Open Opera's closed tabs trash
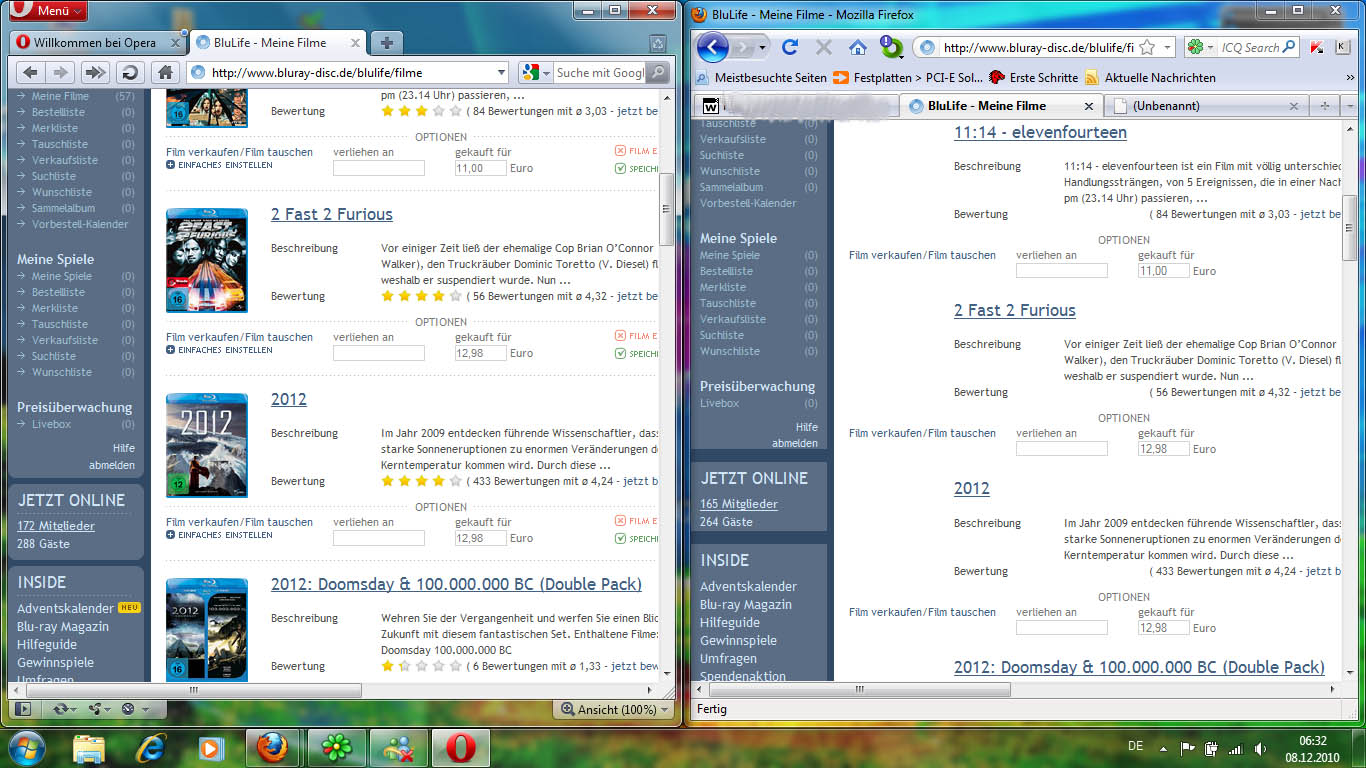This screenshot has width=1366, height=768. [x=657, y=43]
